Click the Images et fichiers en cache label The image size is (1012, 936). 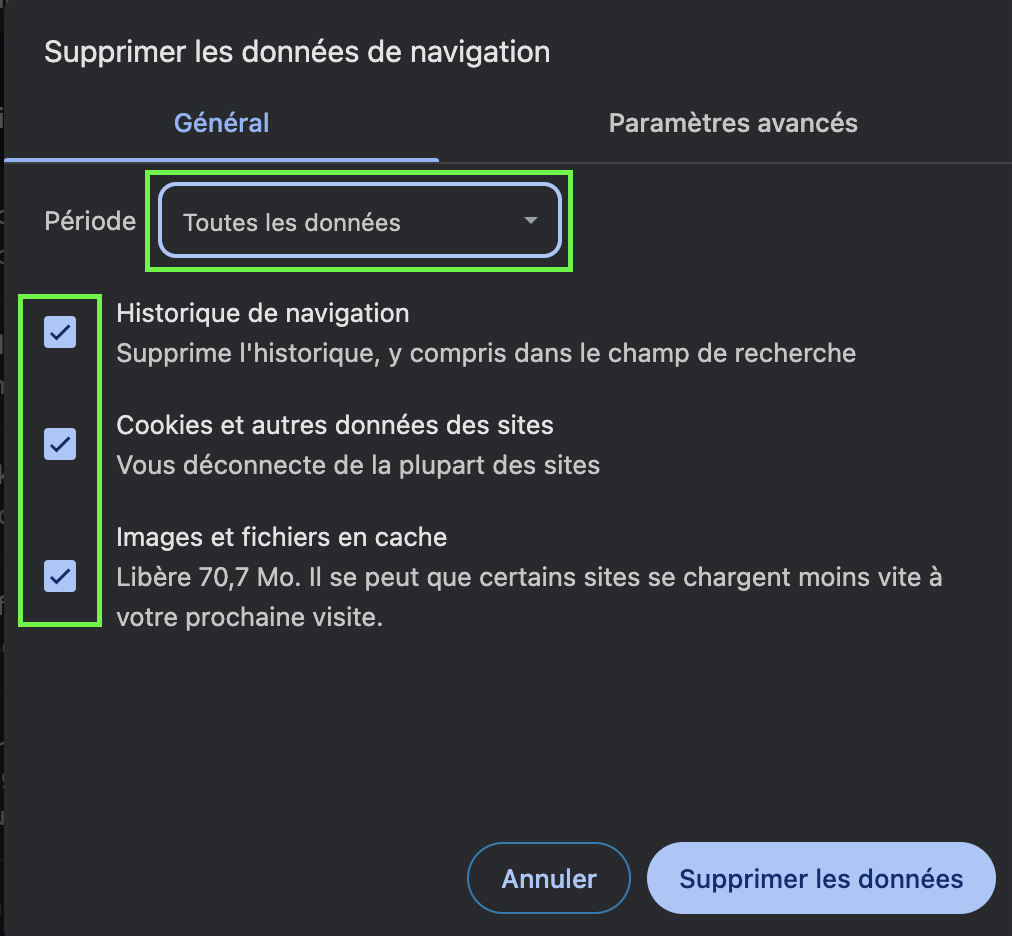tap(281, 537)
